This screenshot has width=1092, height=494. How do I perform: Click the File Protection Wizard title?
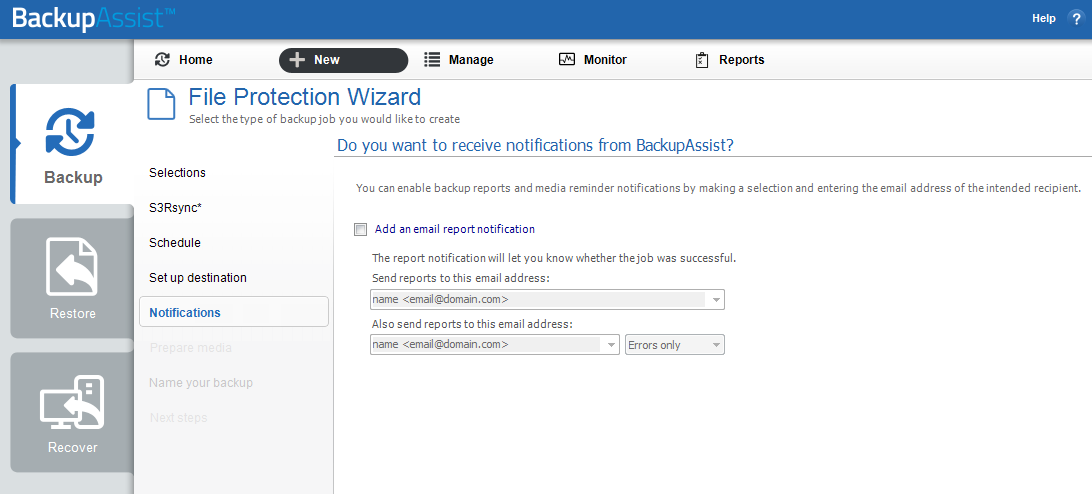(305, 96)
